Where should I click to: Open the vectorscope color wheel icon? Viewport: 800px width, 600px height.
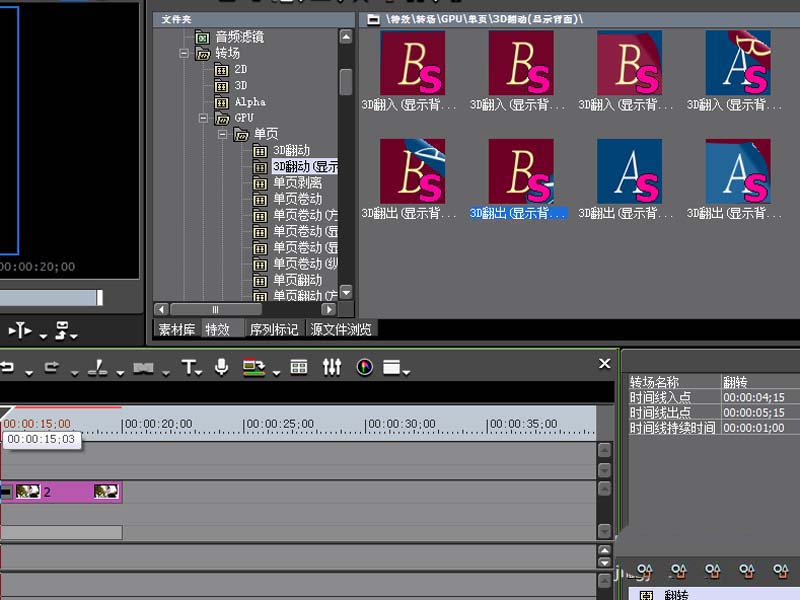click(364, 367)
